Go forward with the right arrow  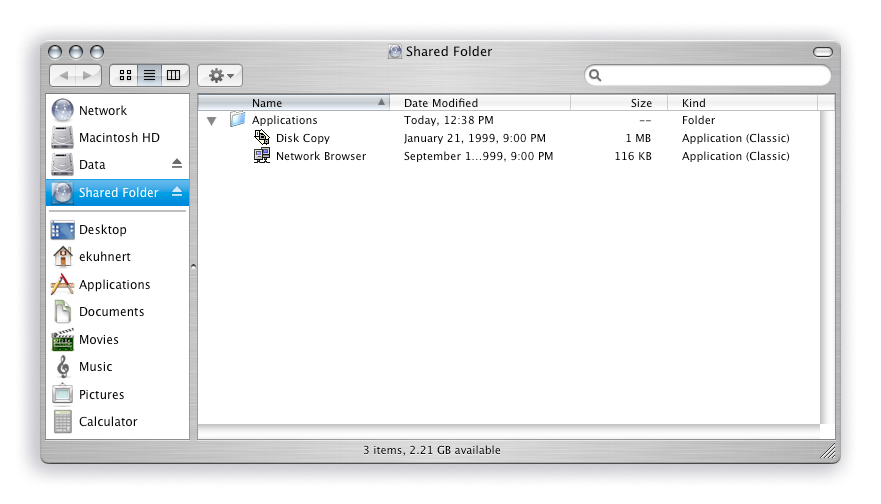click(x=88, y=75)
